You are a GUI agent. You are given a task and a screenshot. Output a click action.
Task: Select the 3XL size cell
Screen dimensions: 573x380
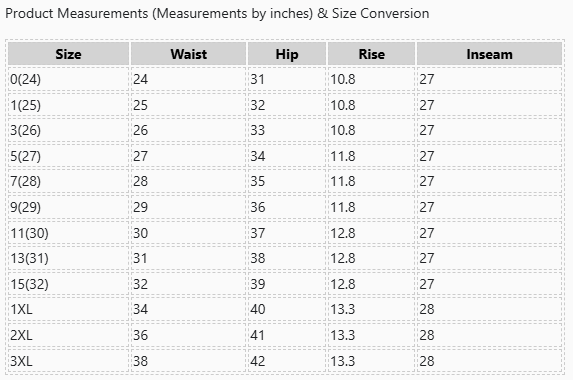coord(69,361)
